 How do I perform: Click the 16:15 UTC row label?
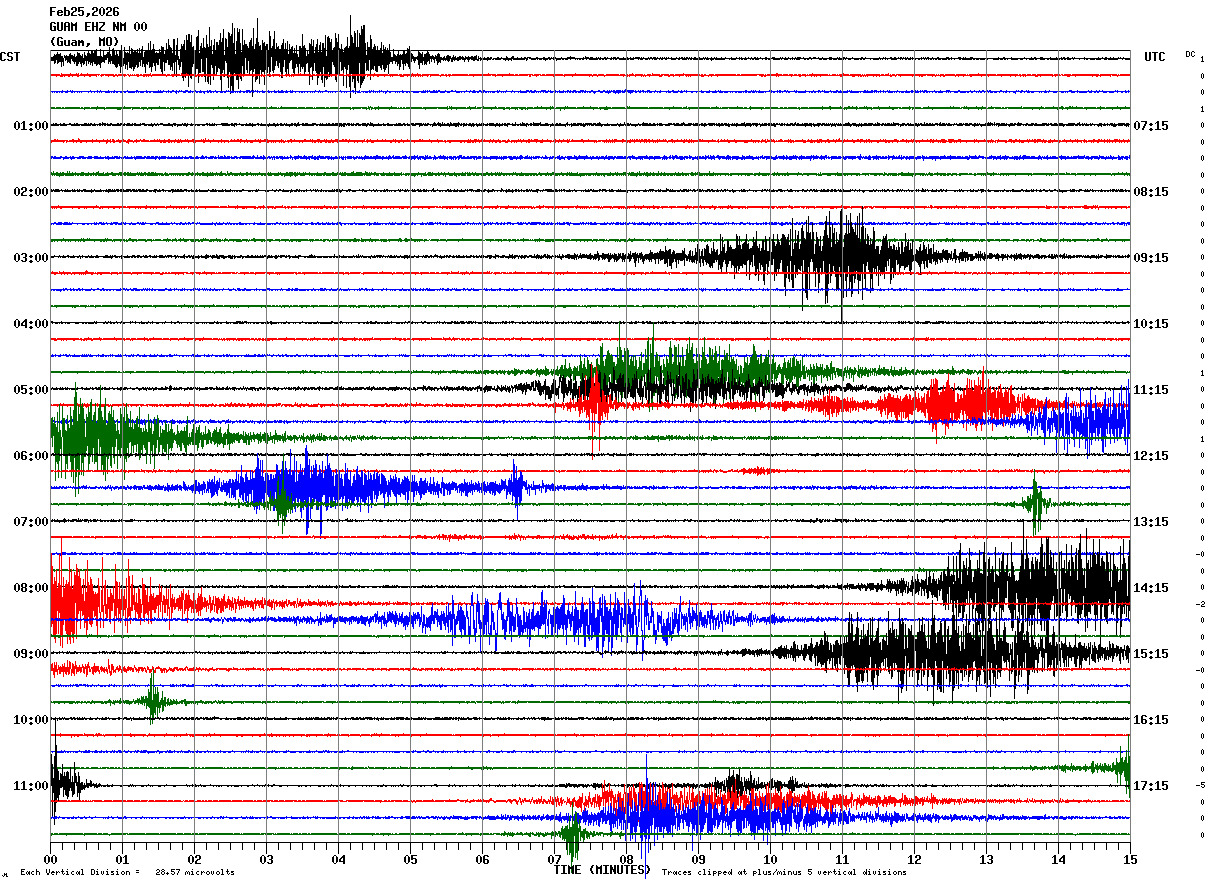coord(1151,720)
